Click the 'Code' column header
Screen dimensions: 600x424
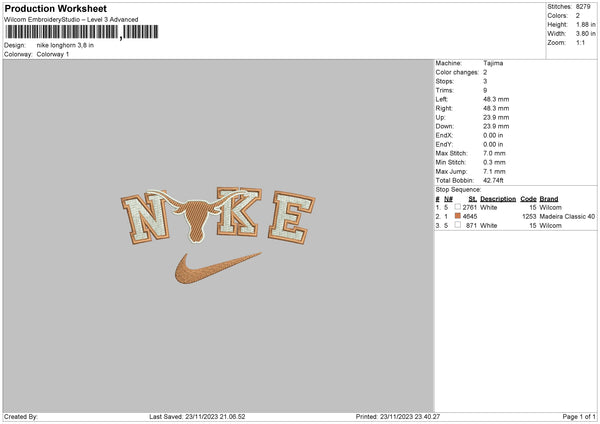(x=528, y=199)
